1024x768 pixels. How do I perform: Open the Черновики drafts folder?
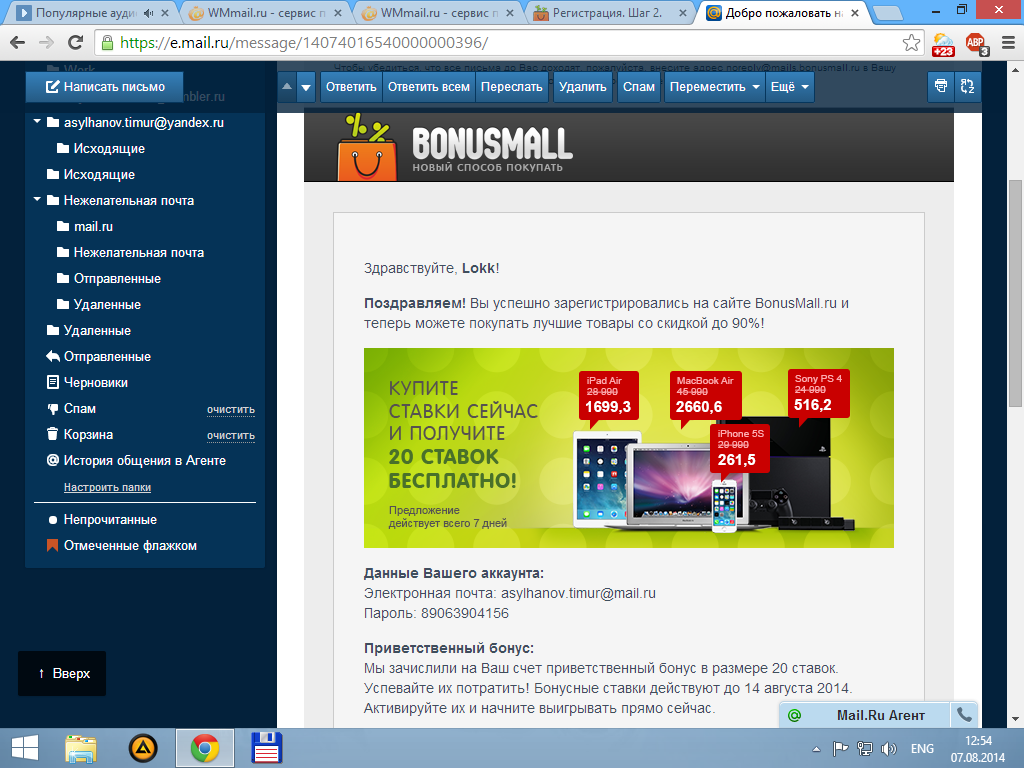click(x=96, y=383)
